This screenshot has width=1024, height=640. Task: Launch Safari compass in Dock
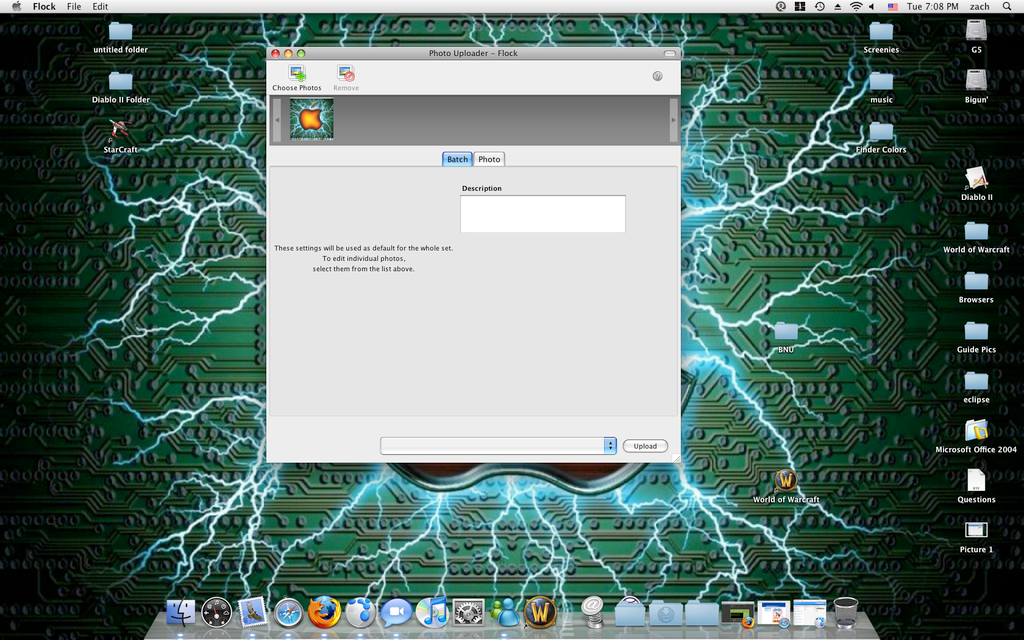pyautogui.click(x=288, y=613)
